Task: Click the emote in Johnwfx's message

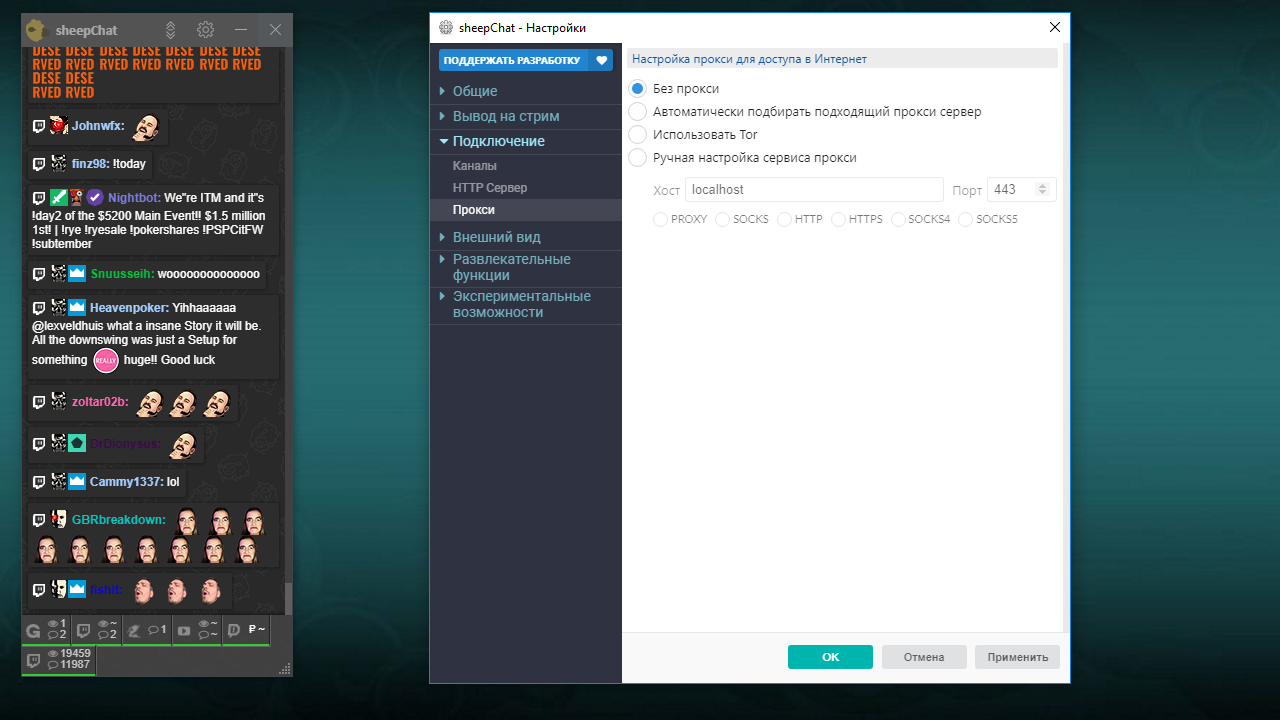Action: pos(147,126)
